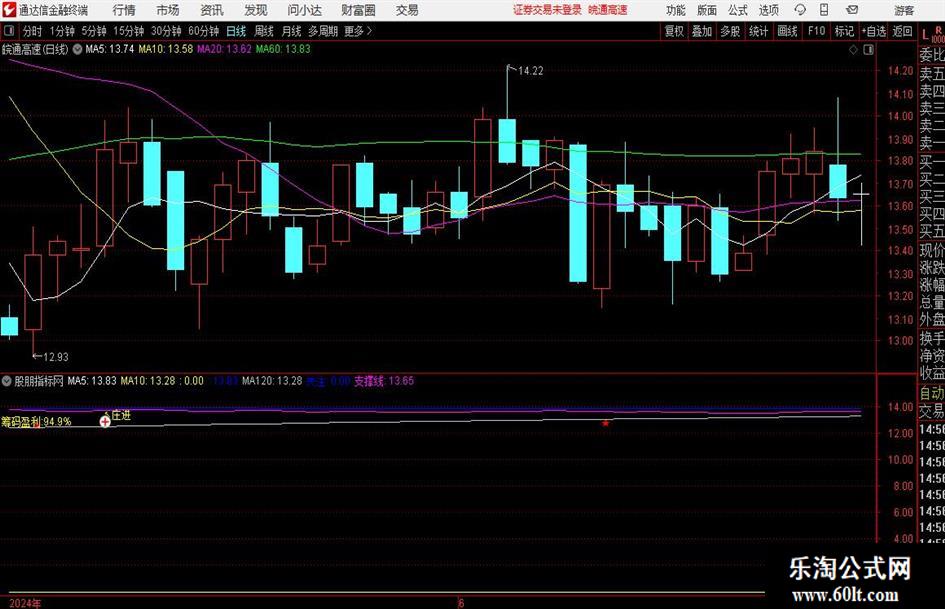Switch to 5分钟 period tab
Image resolution: width=945 pixels, height=609 pixels.
94,31
